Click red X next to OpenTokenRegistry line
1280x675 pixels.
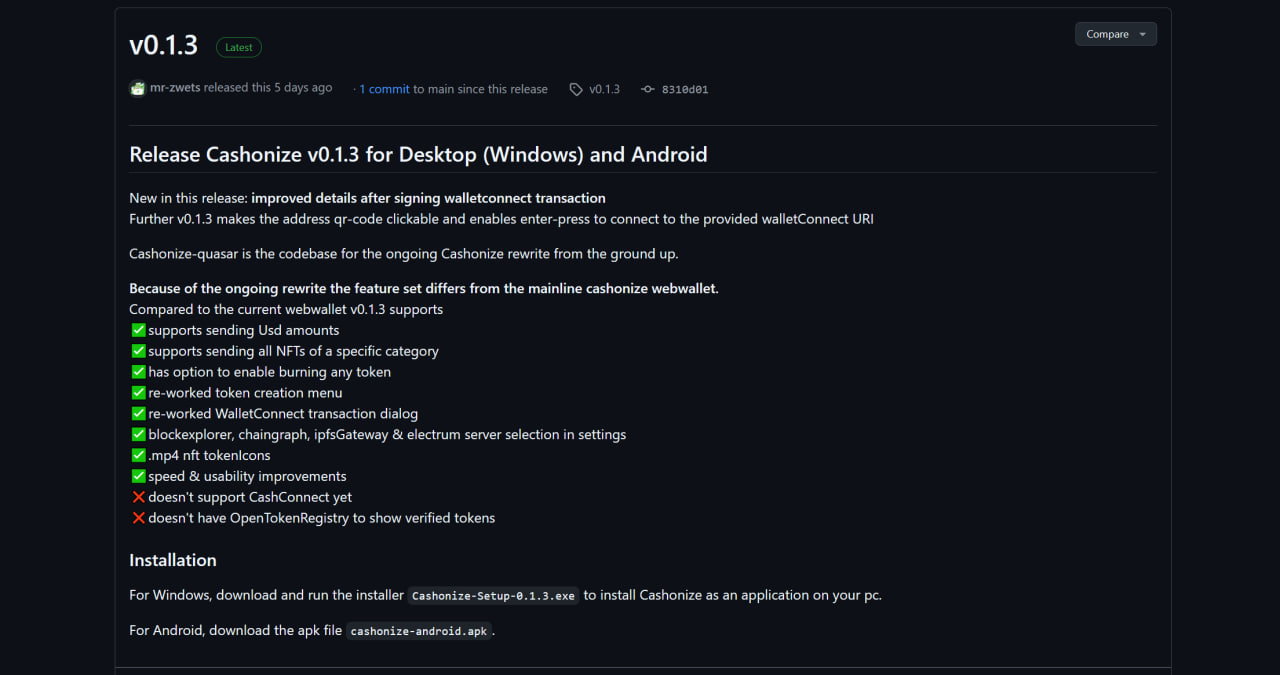tap(138, 518)
